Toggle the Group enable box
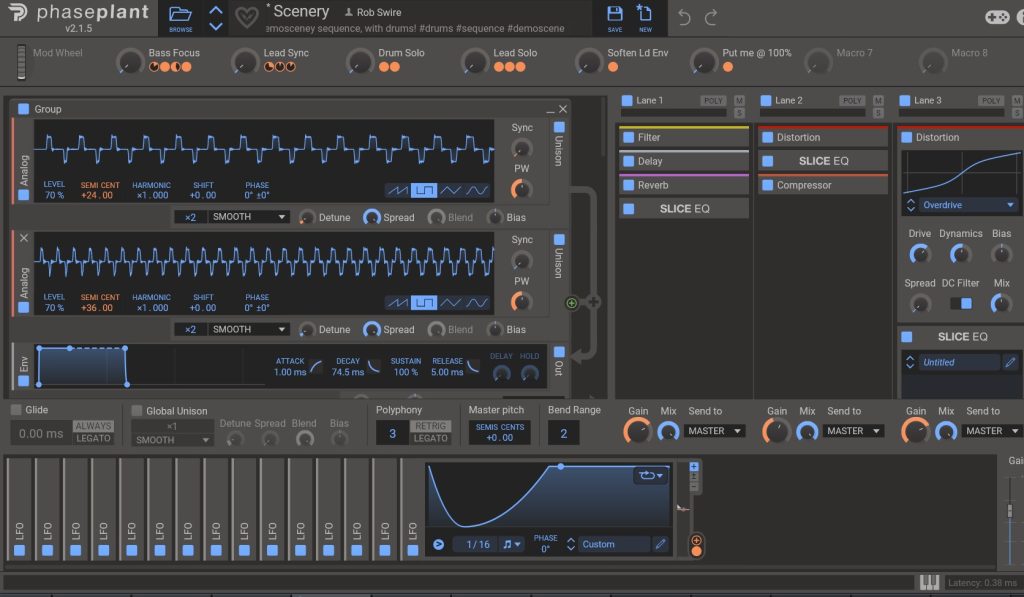 click(x=24, y=109)
